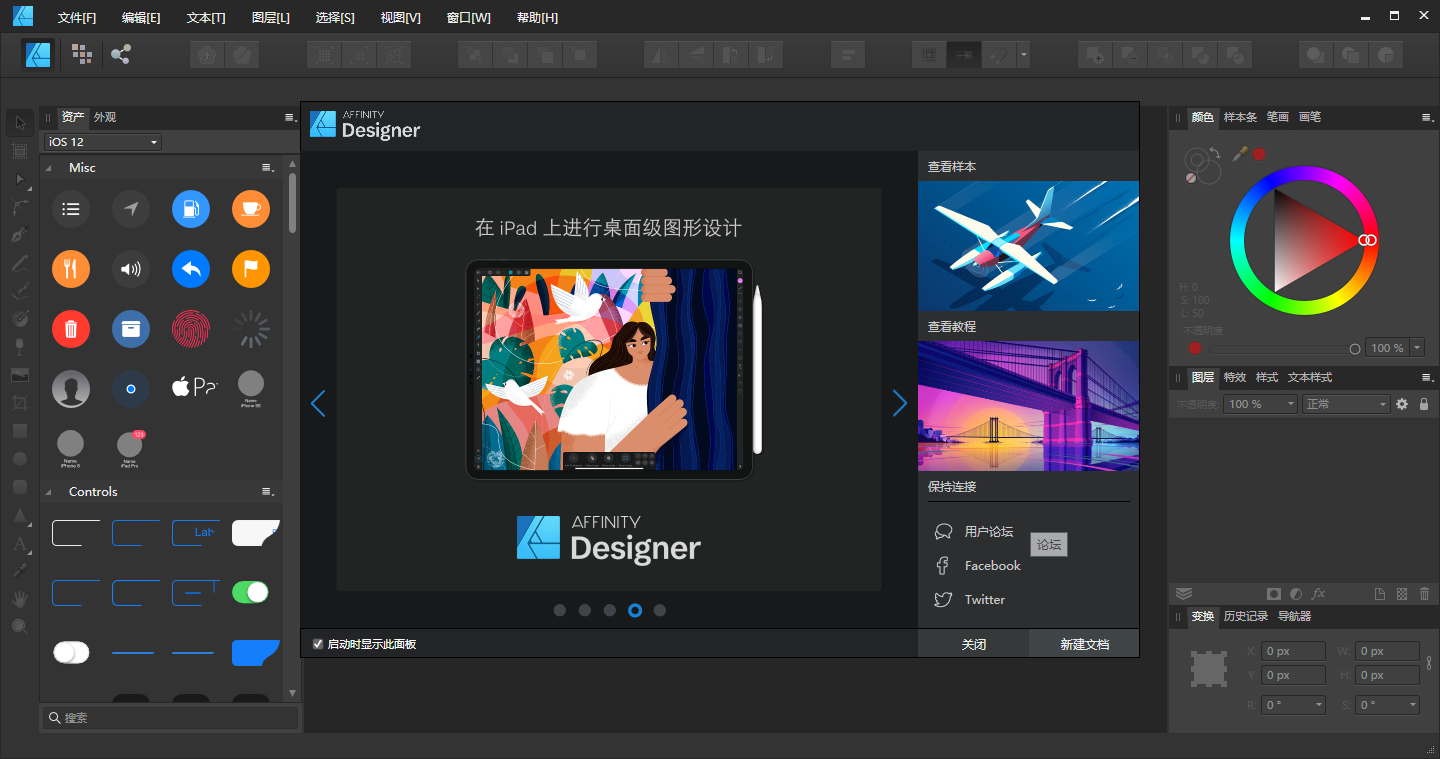Image resolution: width=1440 pixels, height=759 pixels.
Task: Click the blue fuel pump asset
Action: coord(191,209)
